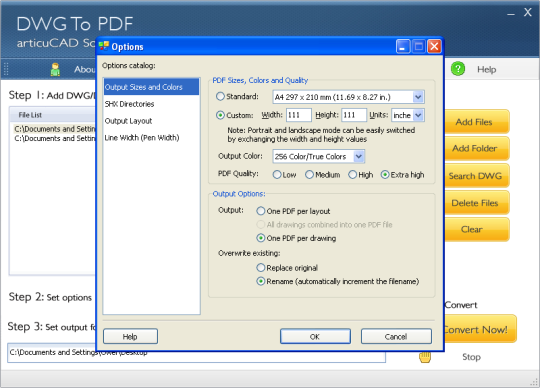
Task: Click the Options dialog title icon
Action: [103, 46]
